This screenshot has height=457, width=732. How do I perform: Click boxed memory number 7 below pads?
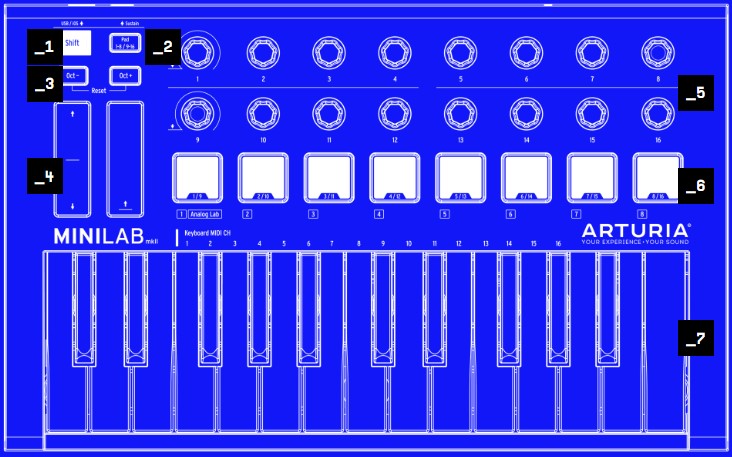click(577, 214)
